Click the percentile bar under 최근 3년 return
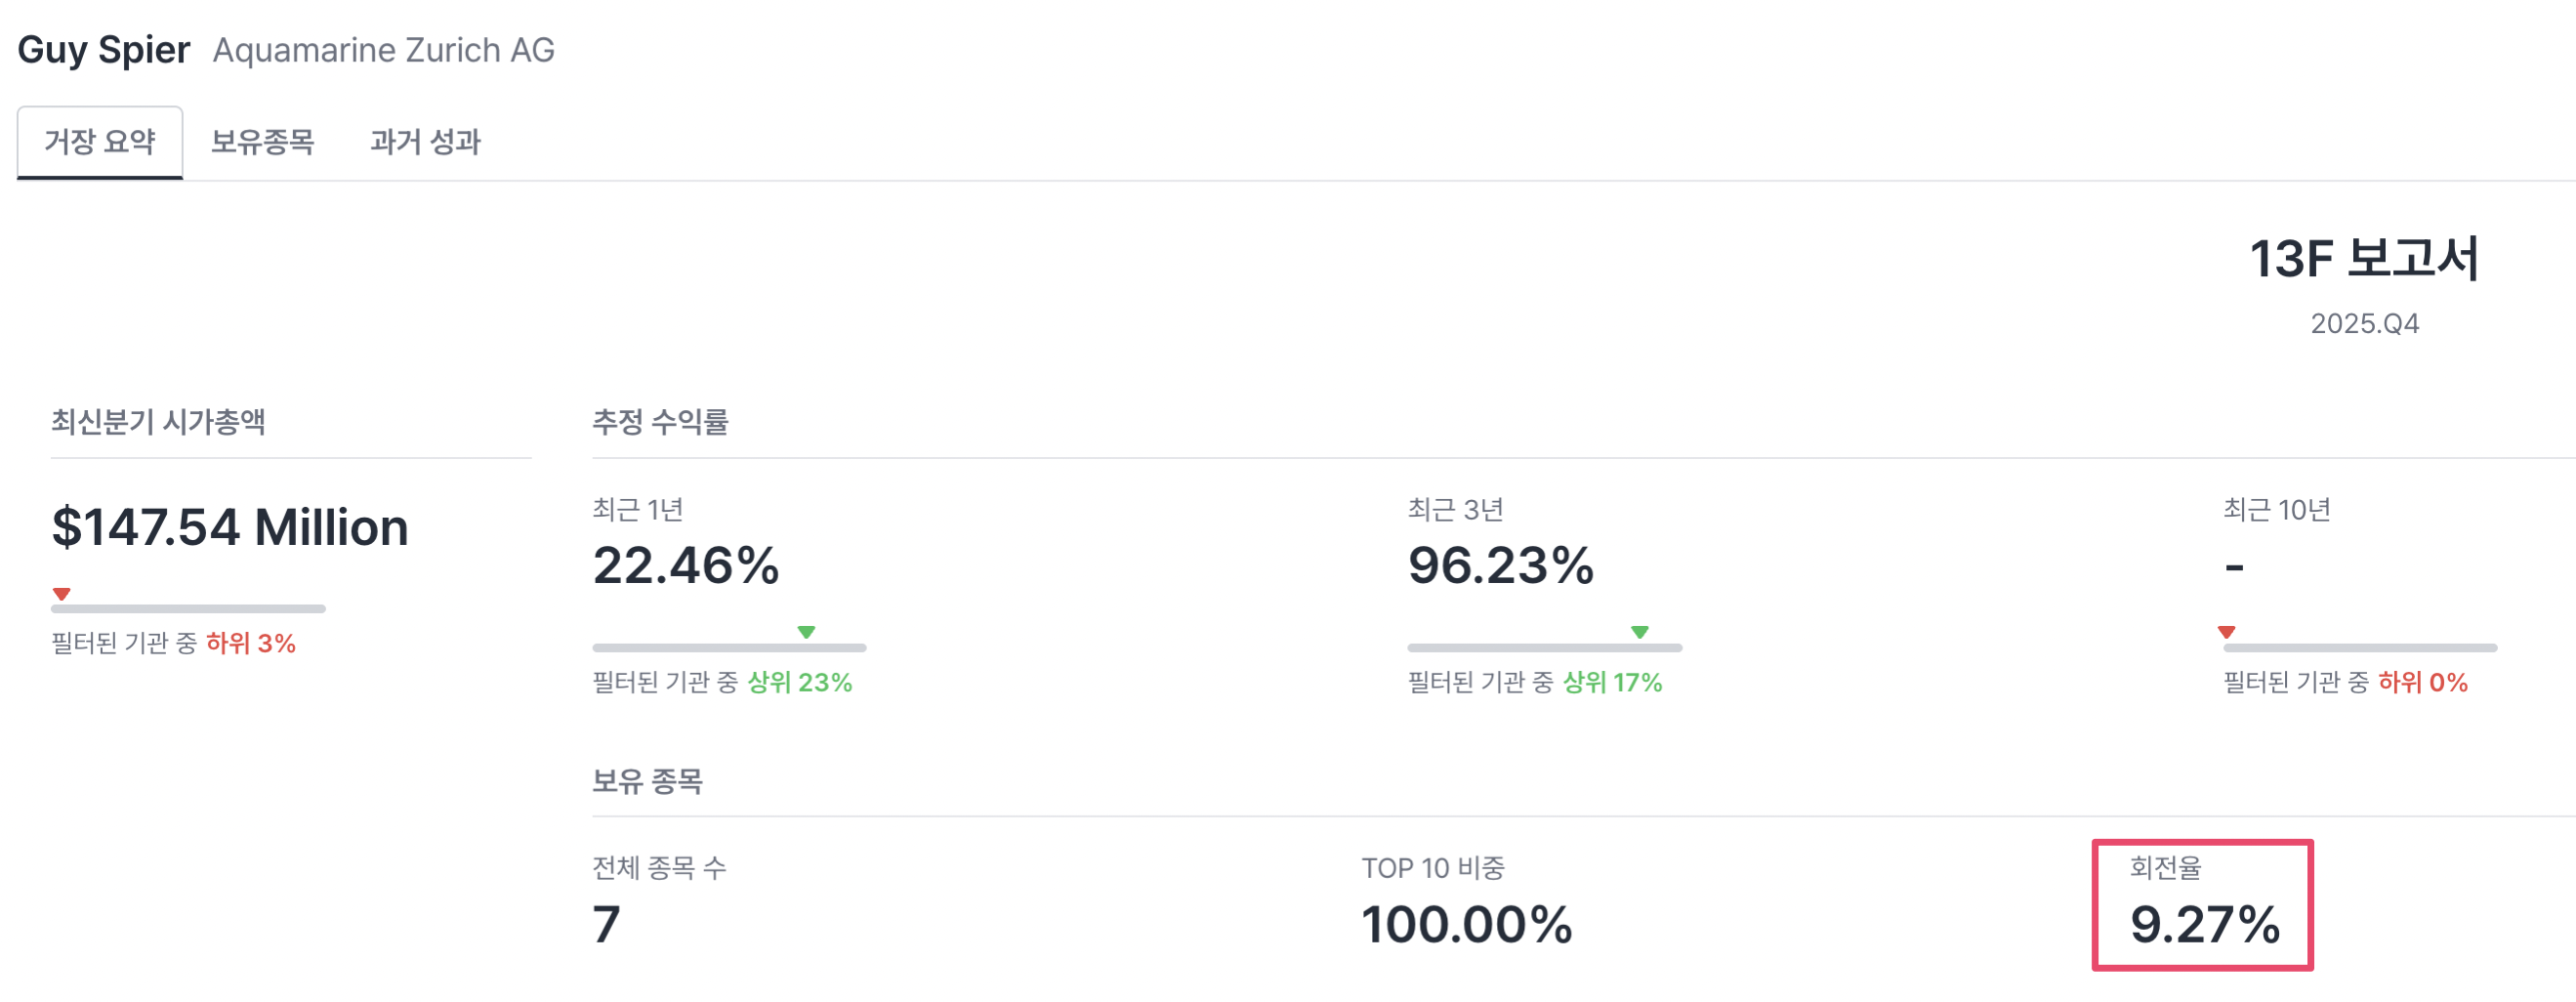2576x1002 pixels. 1544,648
